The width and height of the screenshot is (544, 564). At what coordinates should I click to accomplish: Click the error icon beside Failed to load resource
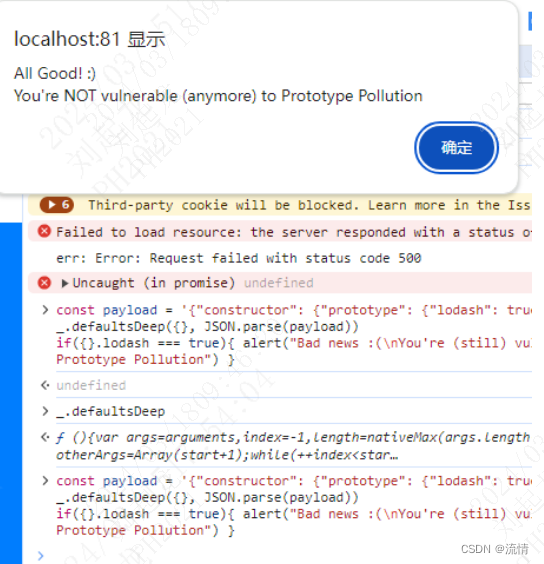[x=44, y=231]
